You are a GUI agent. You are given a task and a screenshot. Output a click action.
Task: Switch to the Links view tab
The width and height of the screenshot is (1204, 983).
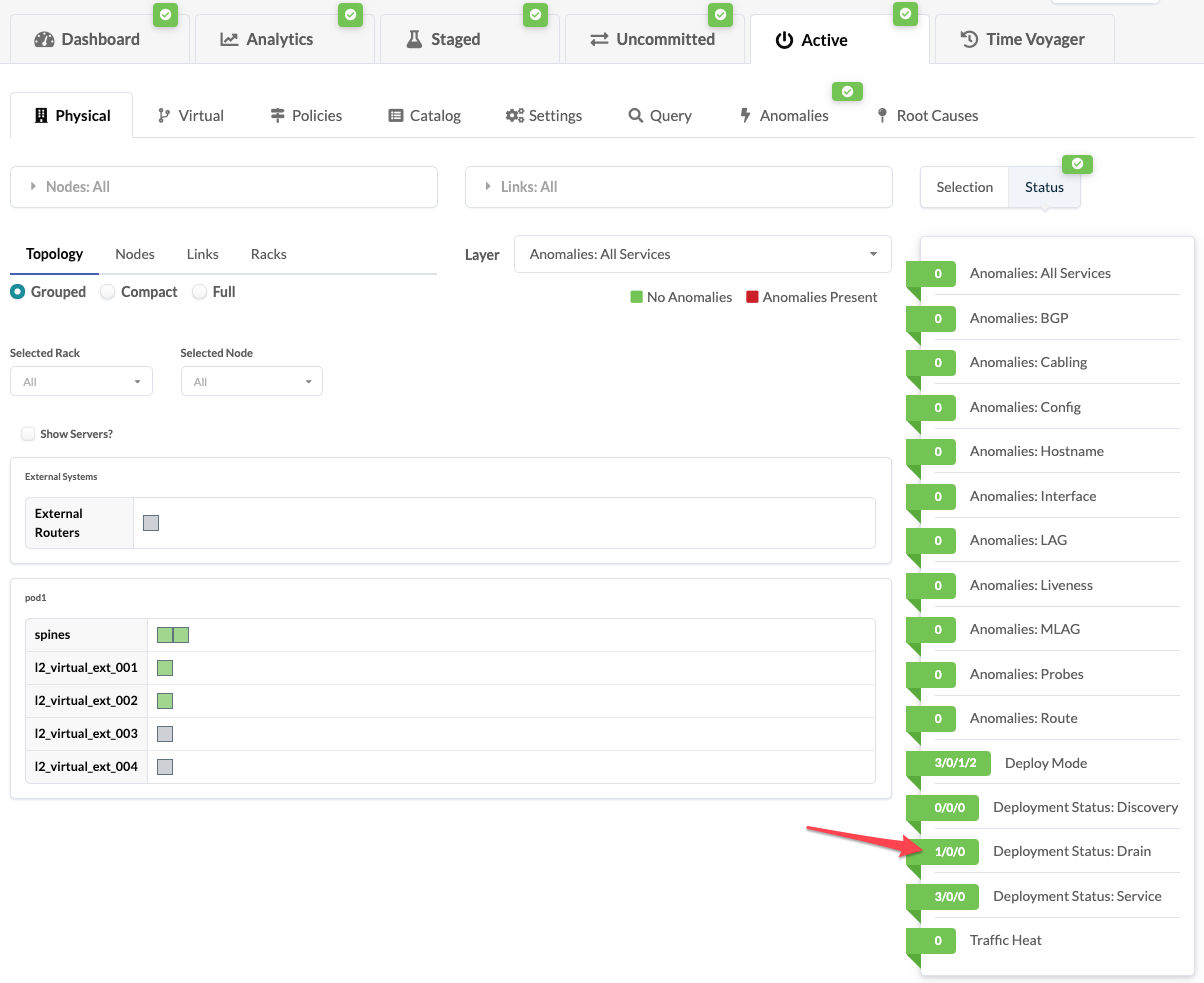pyautogui.click(x=203, y=254)
